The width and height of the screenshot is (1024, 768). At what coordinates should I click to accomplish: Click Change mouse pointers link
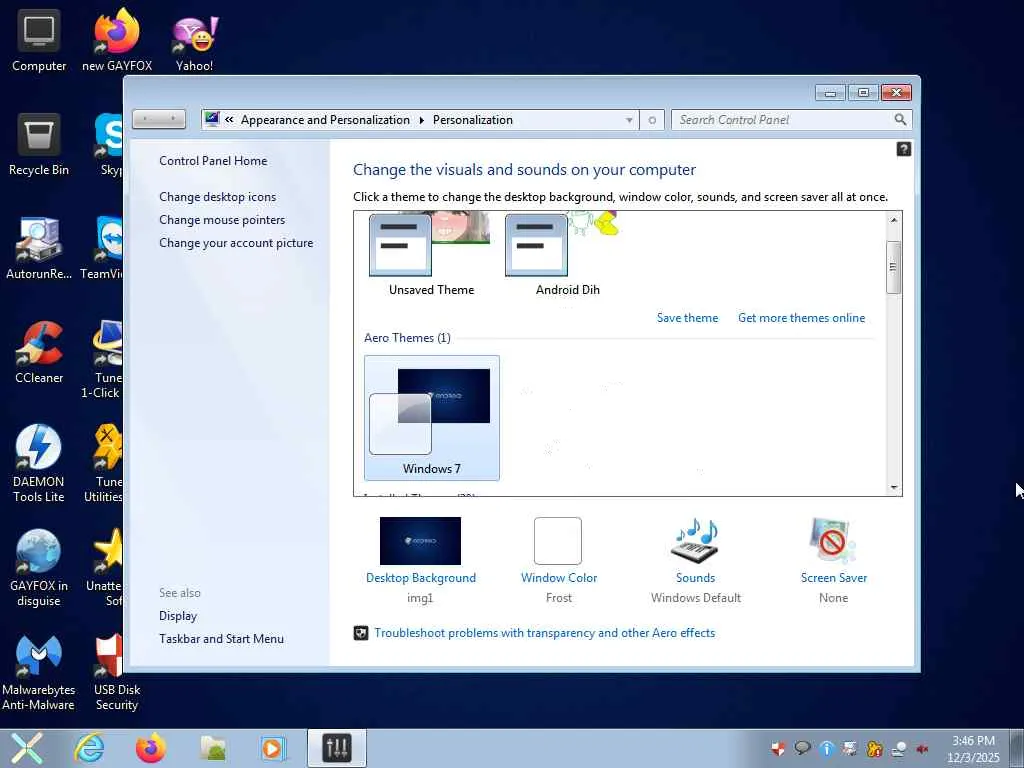click(222, 219)
